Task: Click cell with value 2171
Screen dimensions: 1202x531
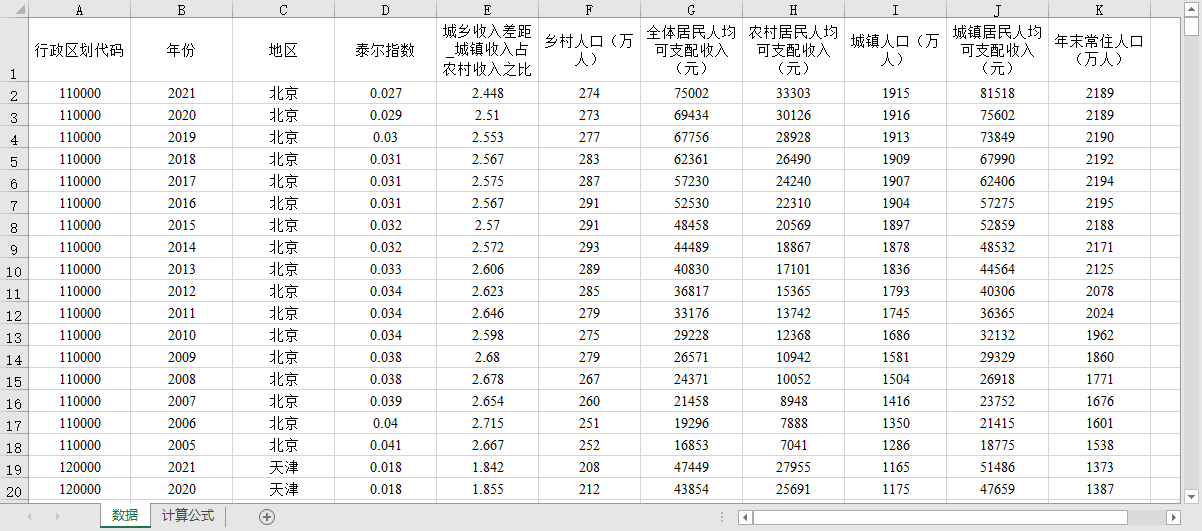Action: (x=1099, y=248)
